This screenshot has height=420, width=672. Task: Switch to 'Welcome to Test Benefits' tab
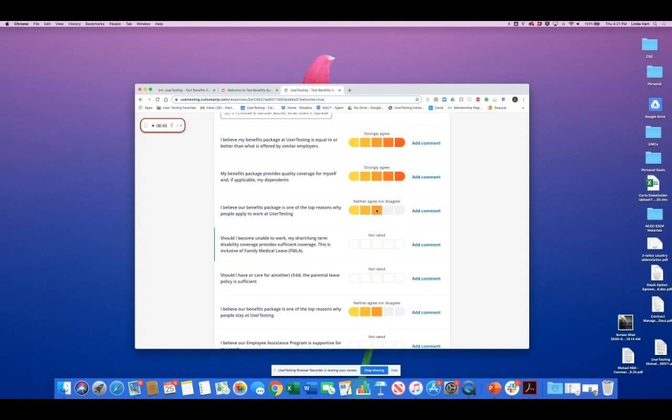coord(249,90)
